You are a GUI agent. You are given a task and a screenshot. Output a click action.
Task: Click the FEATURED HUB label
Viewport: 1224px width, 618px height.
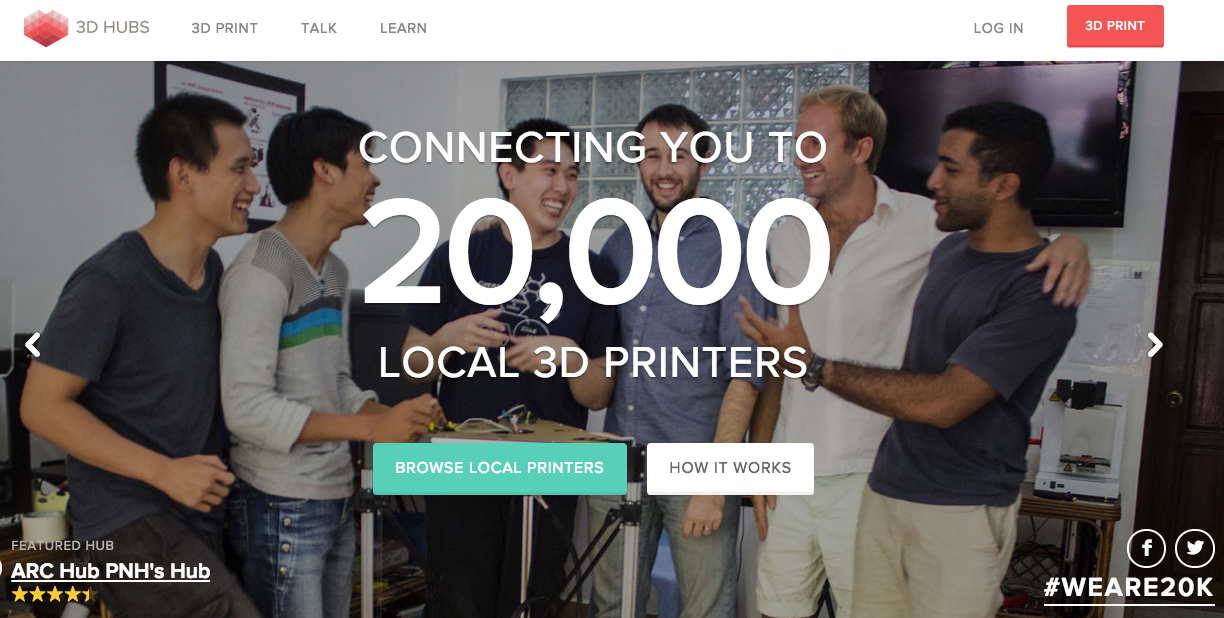pyautogui.click(x=62, y=545)
